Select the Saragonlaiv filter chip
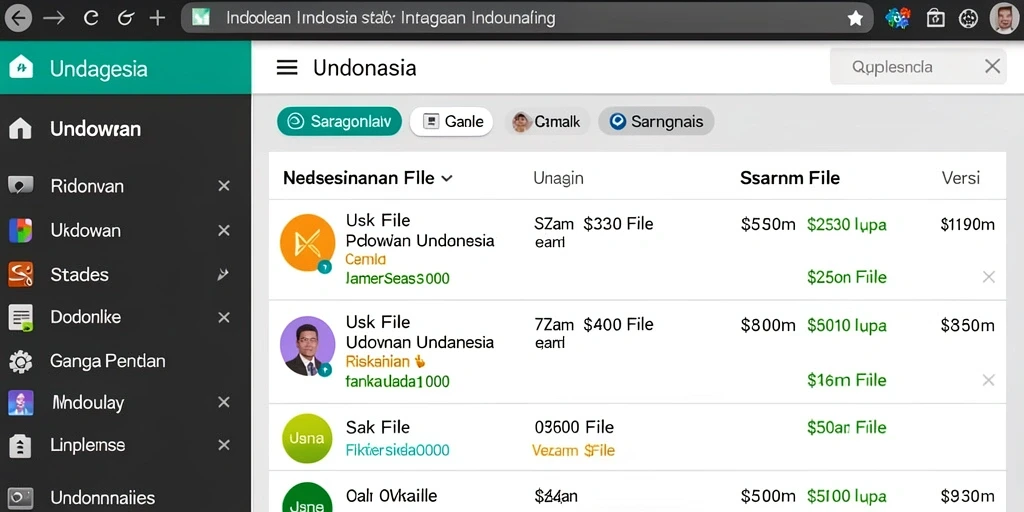The height and width of the screenshot is (512, 1024). click(339, 121)
